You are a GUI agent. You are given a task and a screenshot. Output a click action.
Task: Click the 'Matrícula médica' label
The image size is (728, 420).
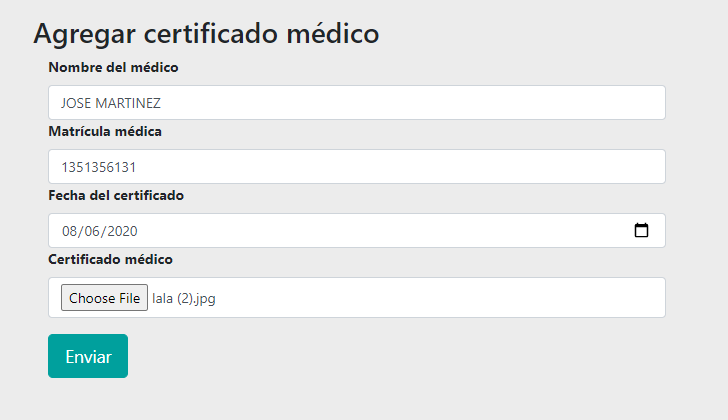[x=105, y=132]
